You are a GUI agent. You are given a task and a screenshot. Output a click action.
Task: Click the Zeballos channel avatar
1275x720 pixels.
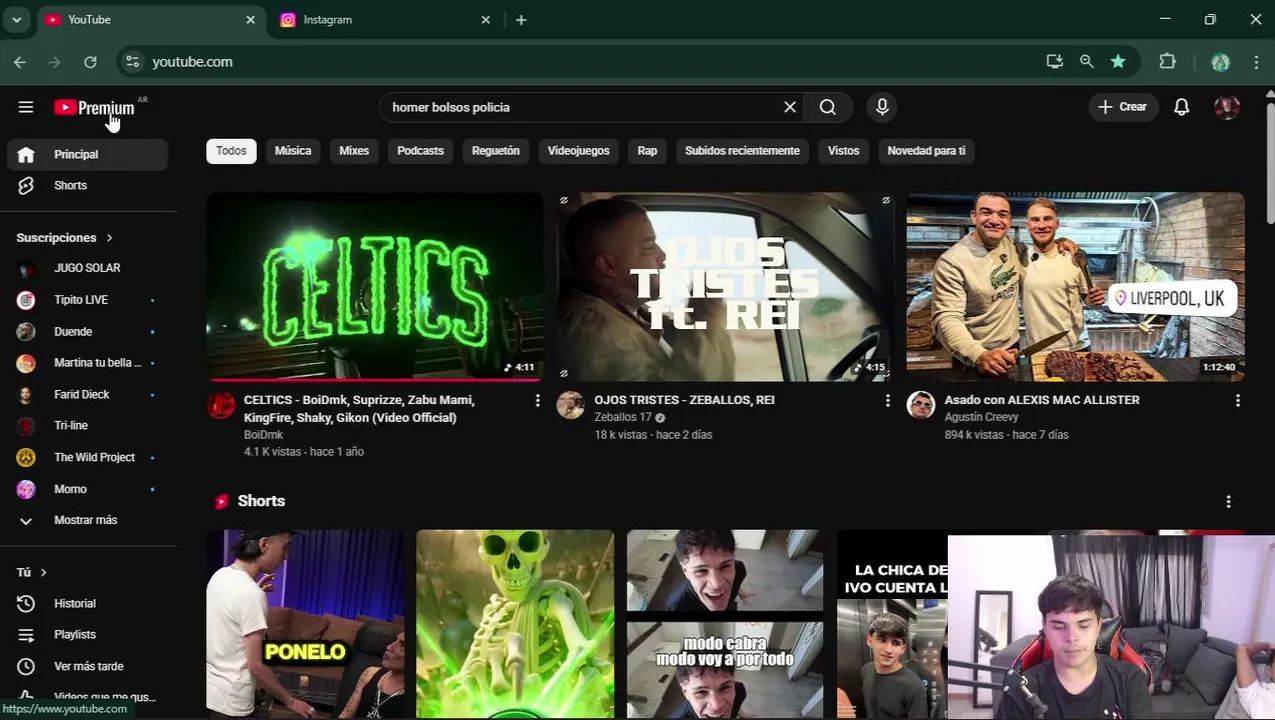tap(571, 405)
